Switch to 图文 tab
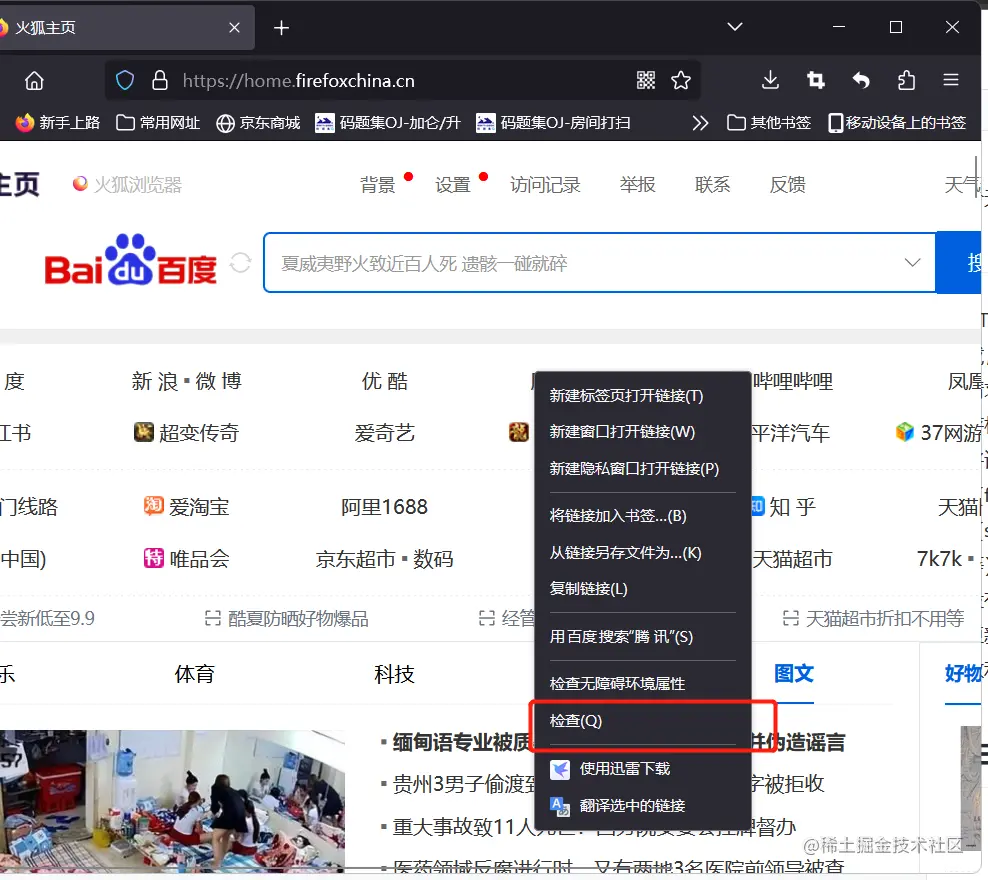The width and height of the screenshot is (988, 880). point(794,673)
